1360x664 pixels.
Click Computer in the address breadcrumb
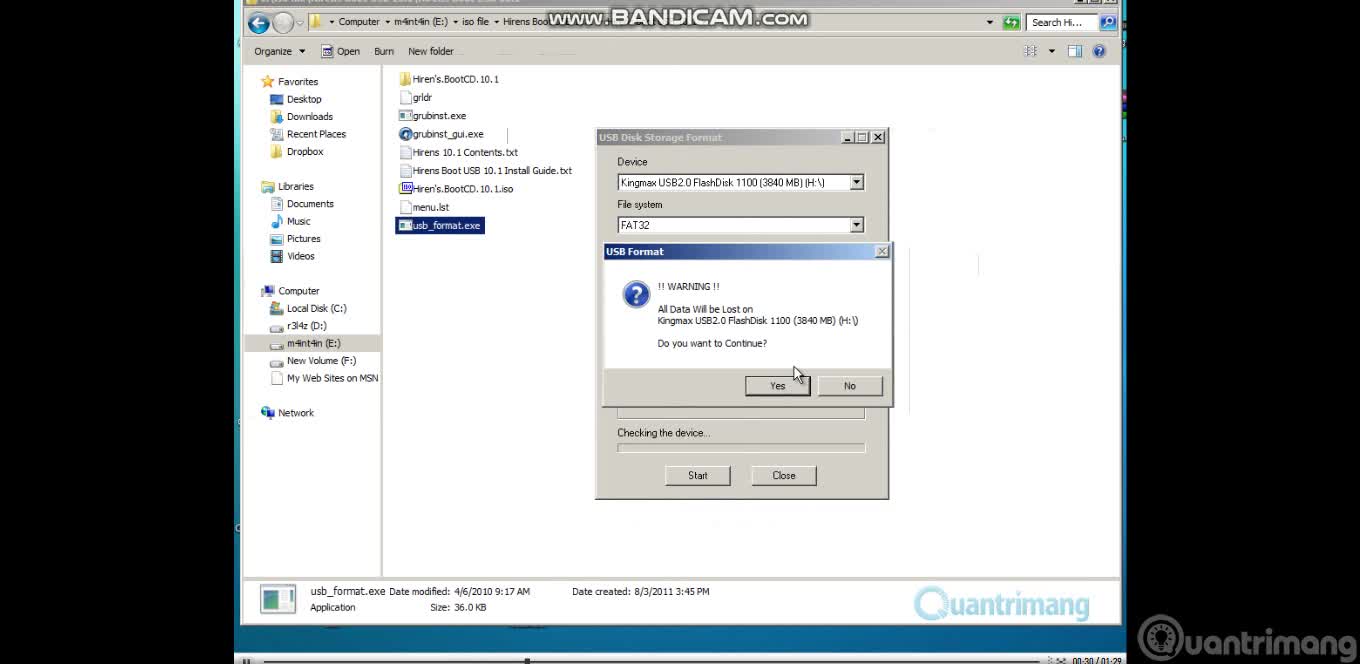[x=359, y=22]
